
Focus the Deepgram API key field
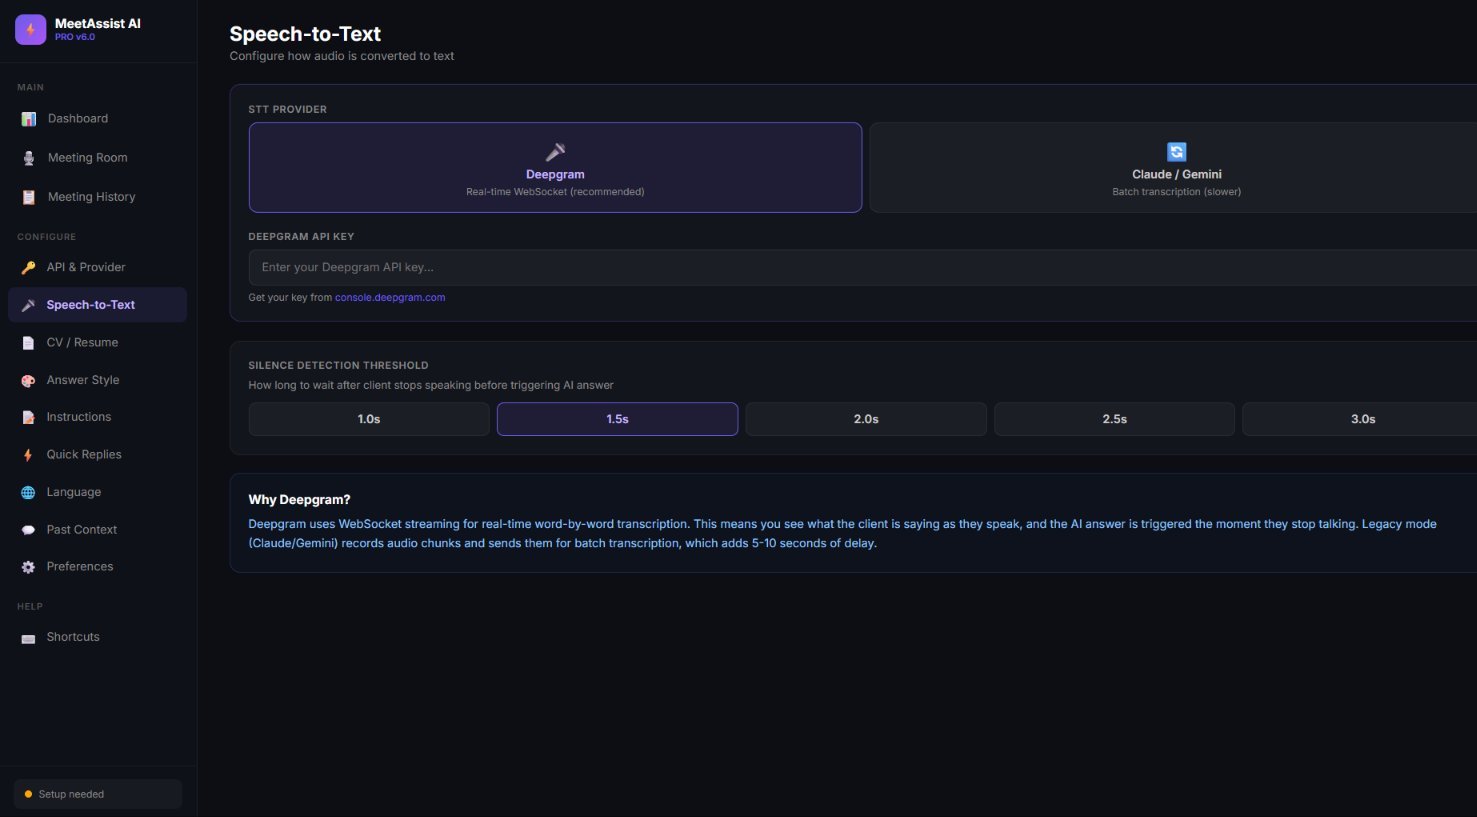tap(863, 268)
